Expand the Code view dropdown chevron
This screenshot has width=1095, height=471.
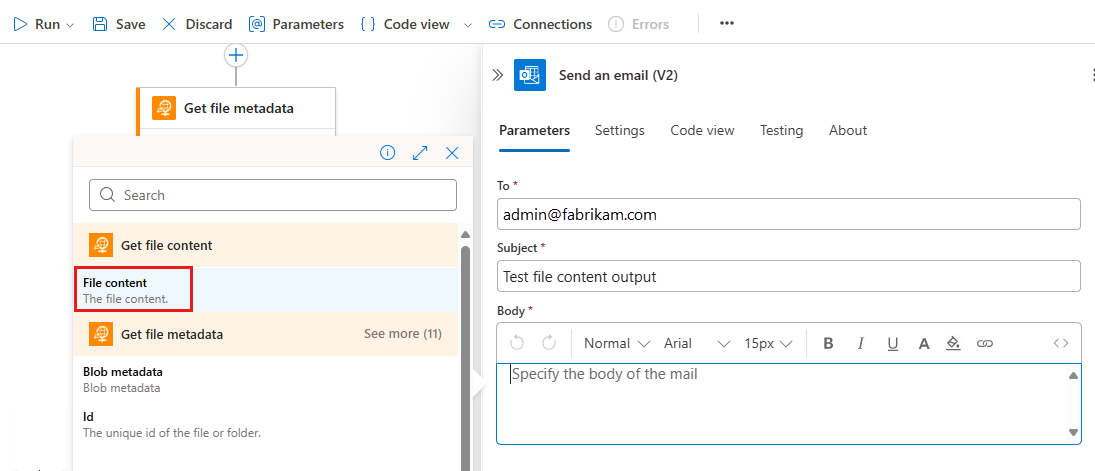[468, 24]
